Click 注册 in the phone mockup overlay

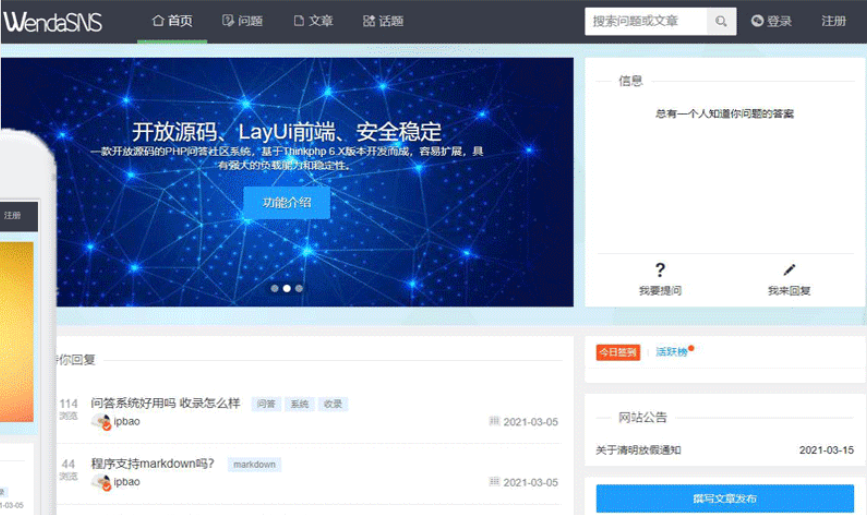point(12,216)
